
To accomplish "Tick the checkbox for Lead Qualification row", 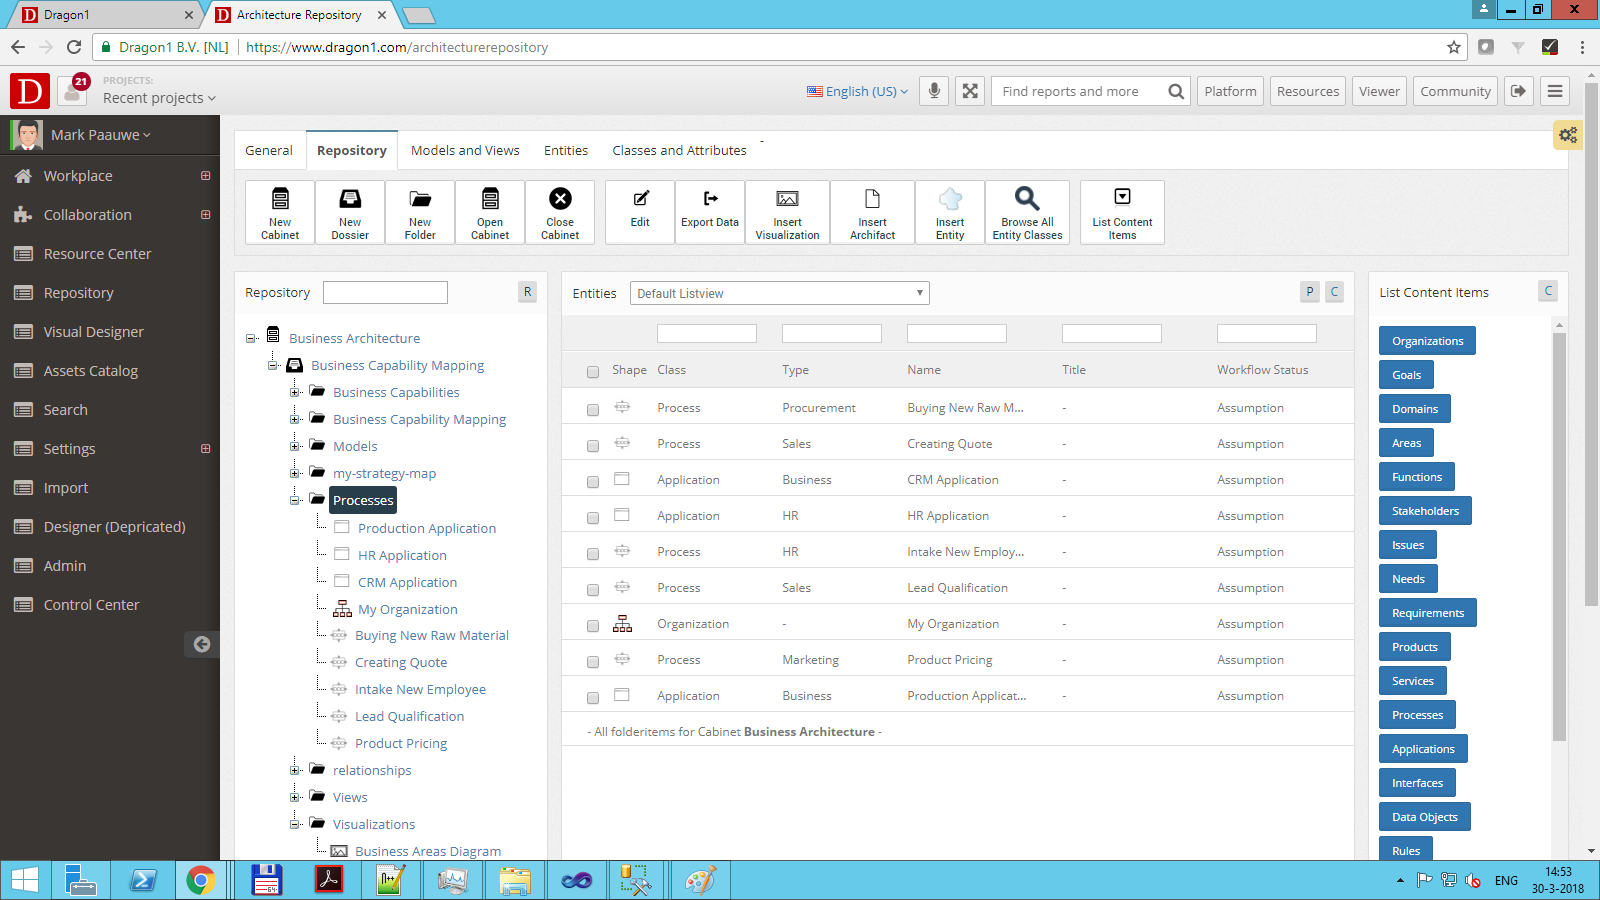I will click(x=593, y=589).
